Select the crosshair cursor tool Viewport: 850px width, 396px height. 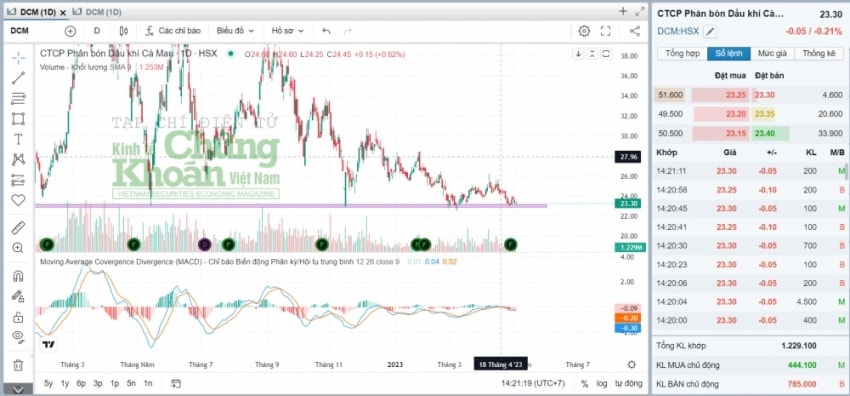pos(18,57)
